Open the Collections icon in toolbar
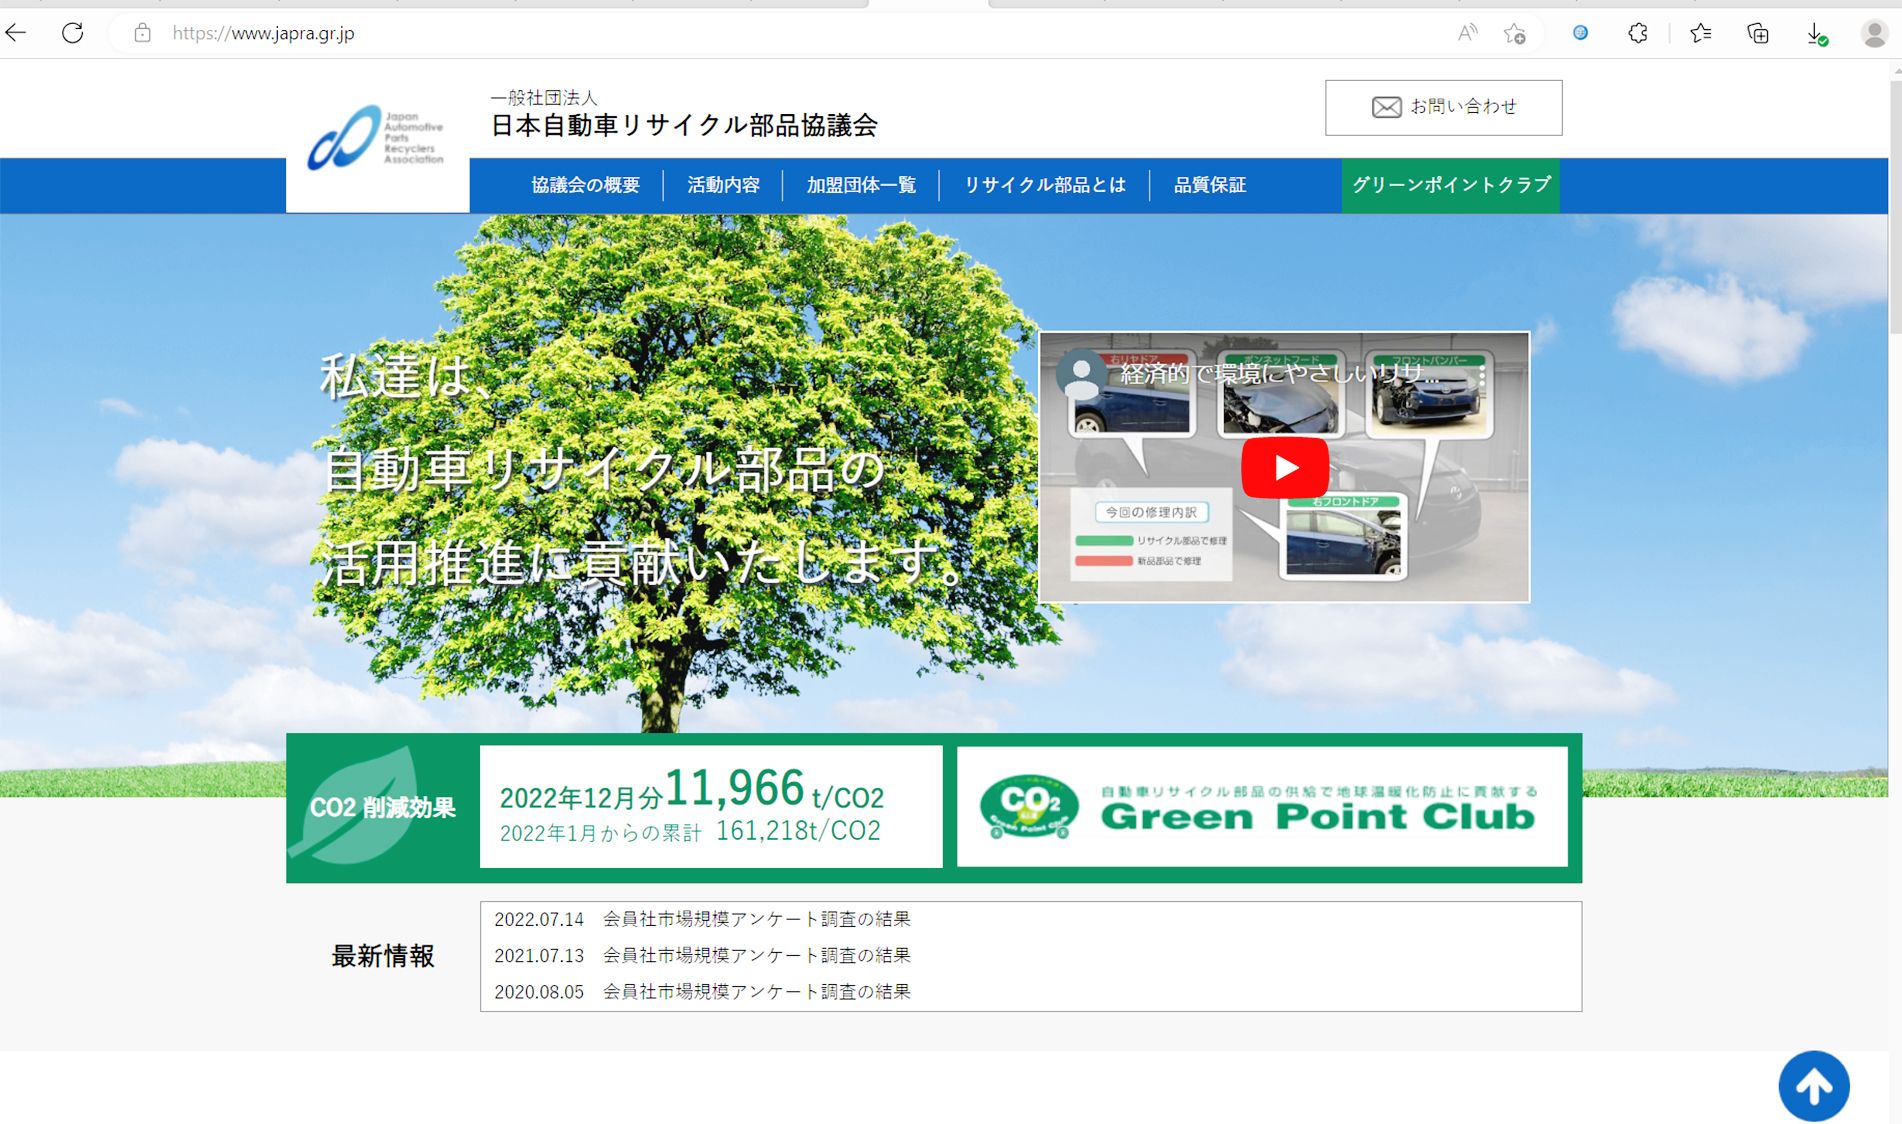 (x=1757, y=34)
